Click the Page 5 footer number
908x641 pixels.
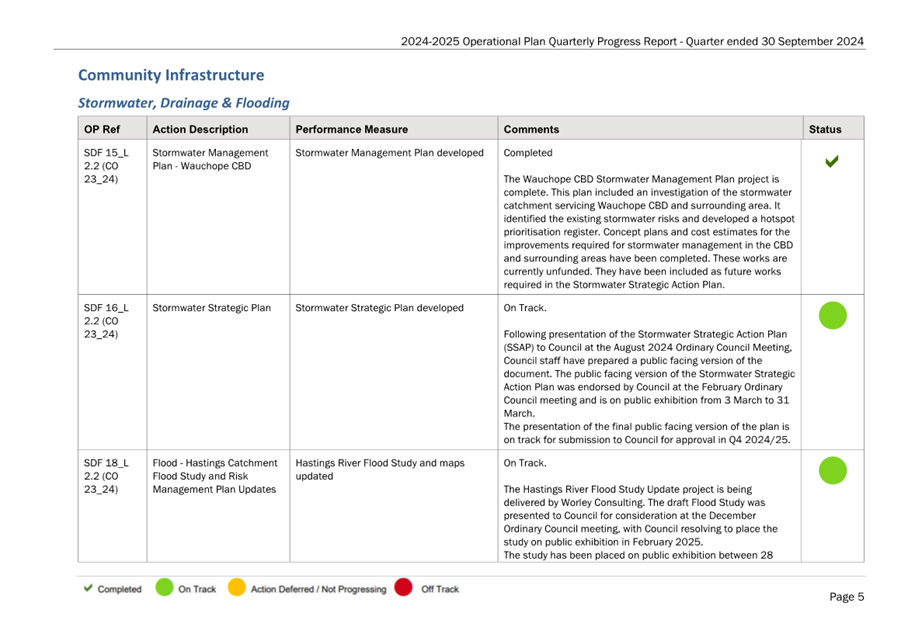(847, 597)
